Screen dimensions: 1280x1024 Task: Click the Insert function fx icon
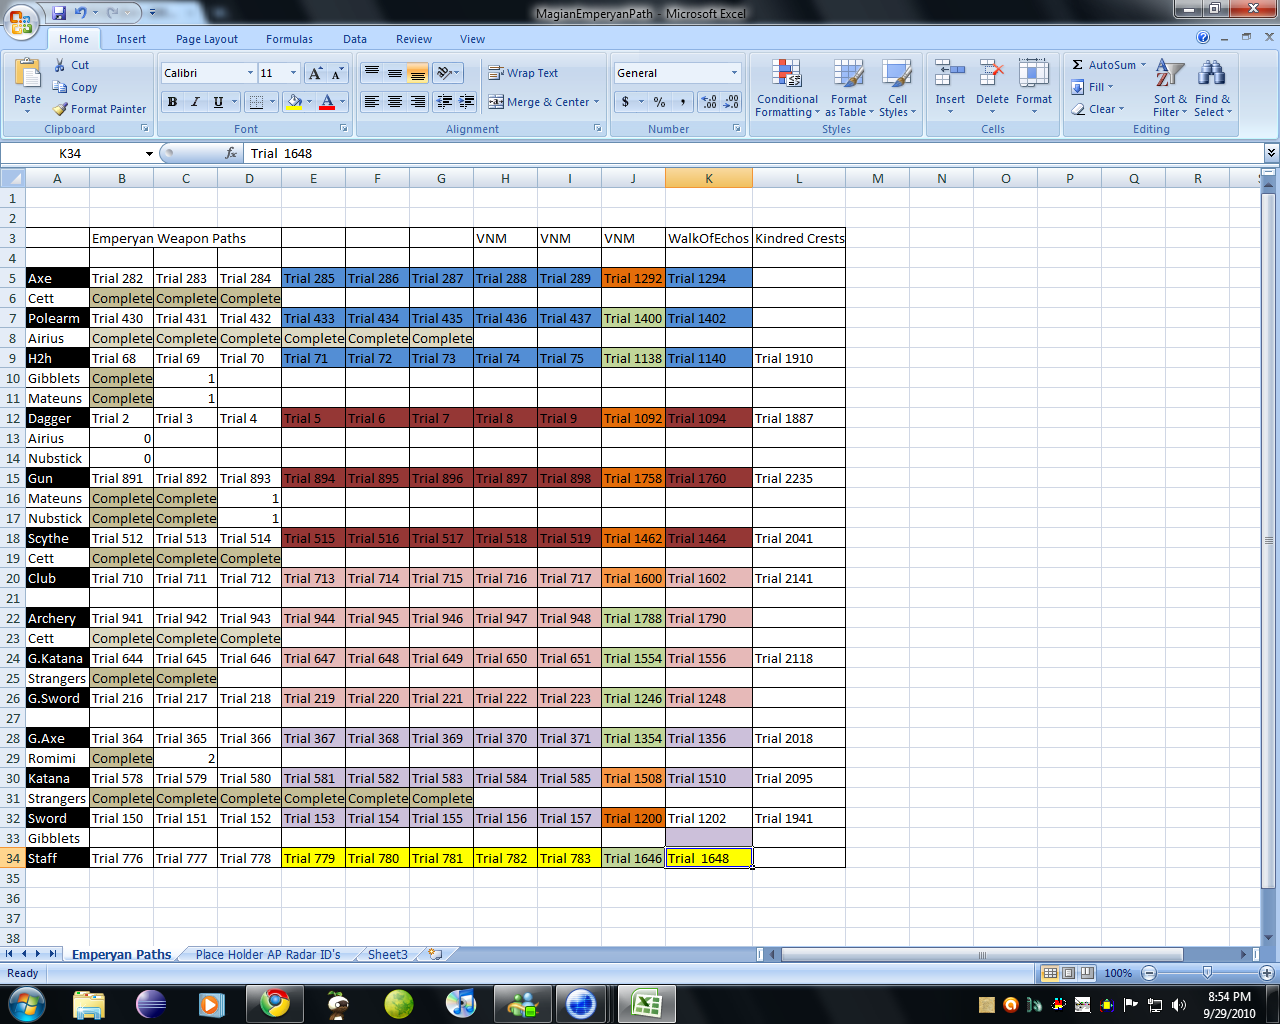pyautogui.click(x=231, y=153)
